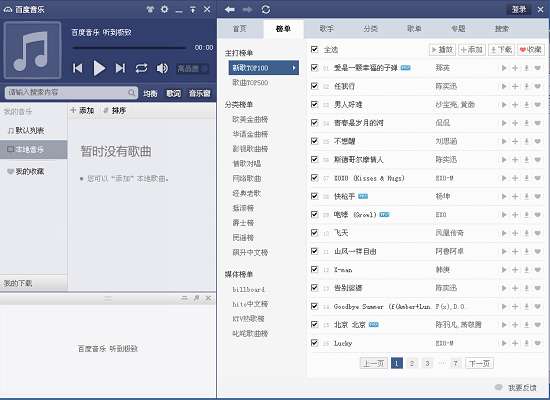Switch to the 歌手 artists tab
This screenshot has width=550, height=400.
tap(327, 29)
